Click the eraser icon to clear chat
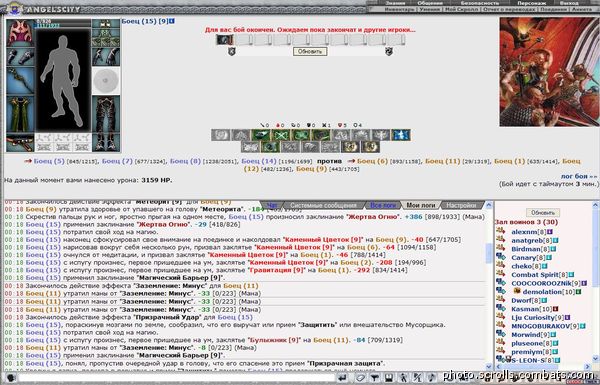 (360, 378)
